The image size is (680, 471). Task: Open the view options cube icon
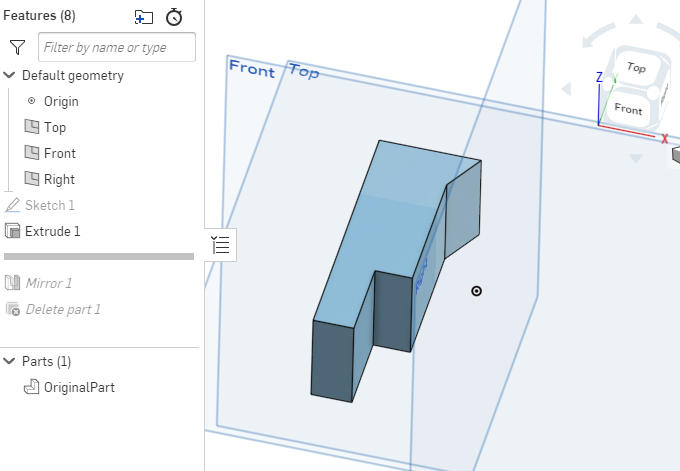click(676, 154)
